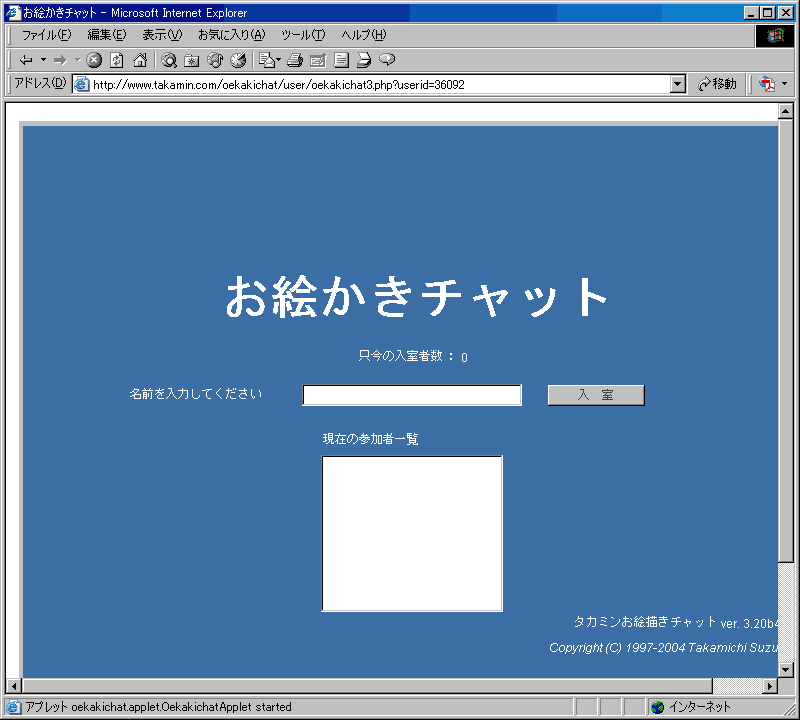Click the インターネット status bar text
The image size is (800, 720).
[699, 707]
